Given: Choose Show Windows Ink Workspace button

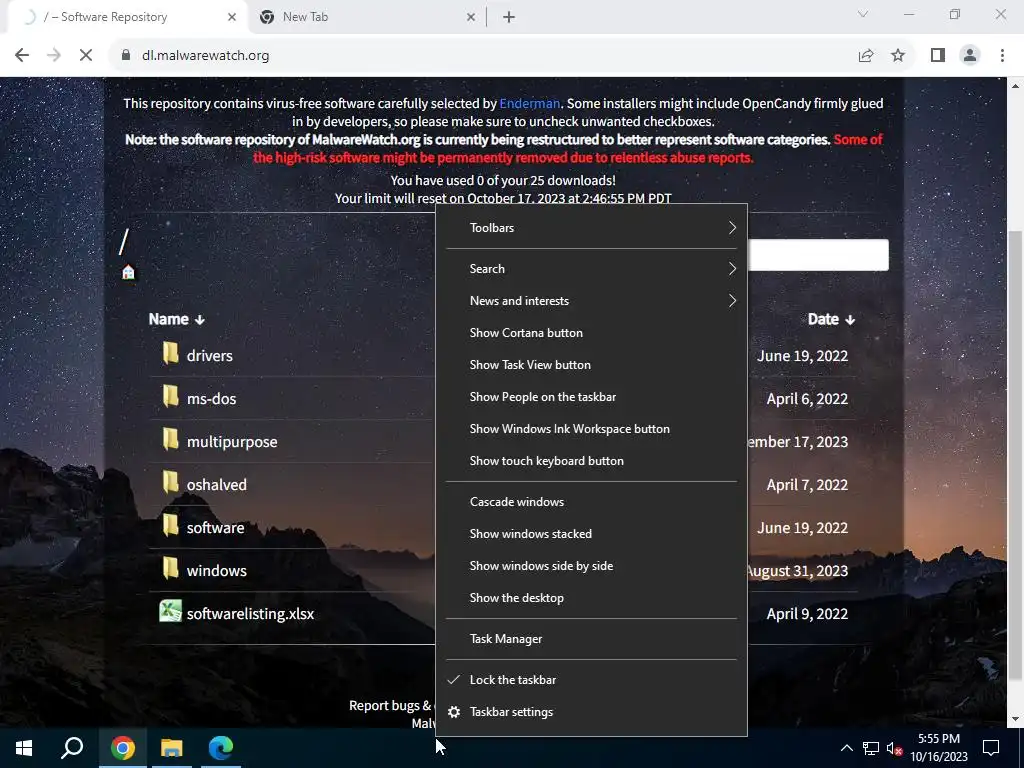Looking at the screenshot, I should coord(591,429).
